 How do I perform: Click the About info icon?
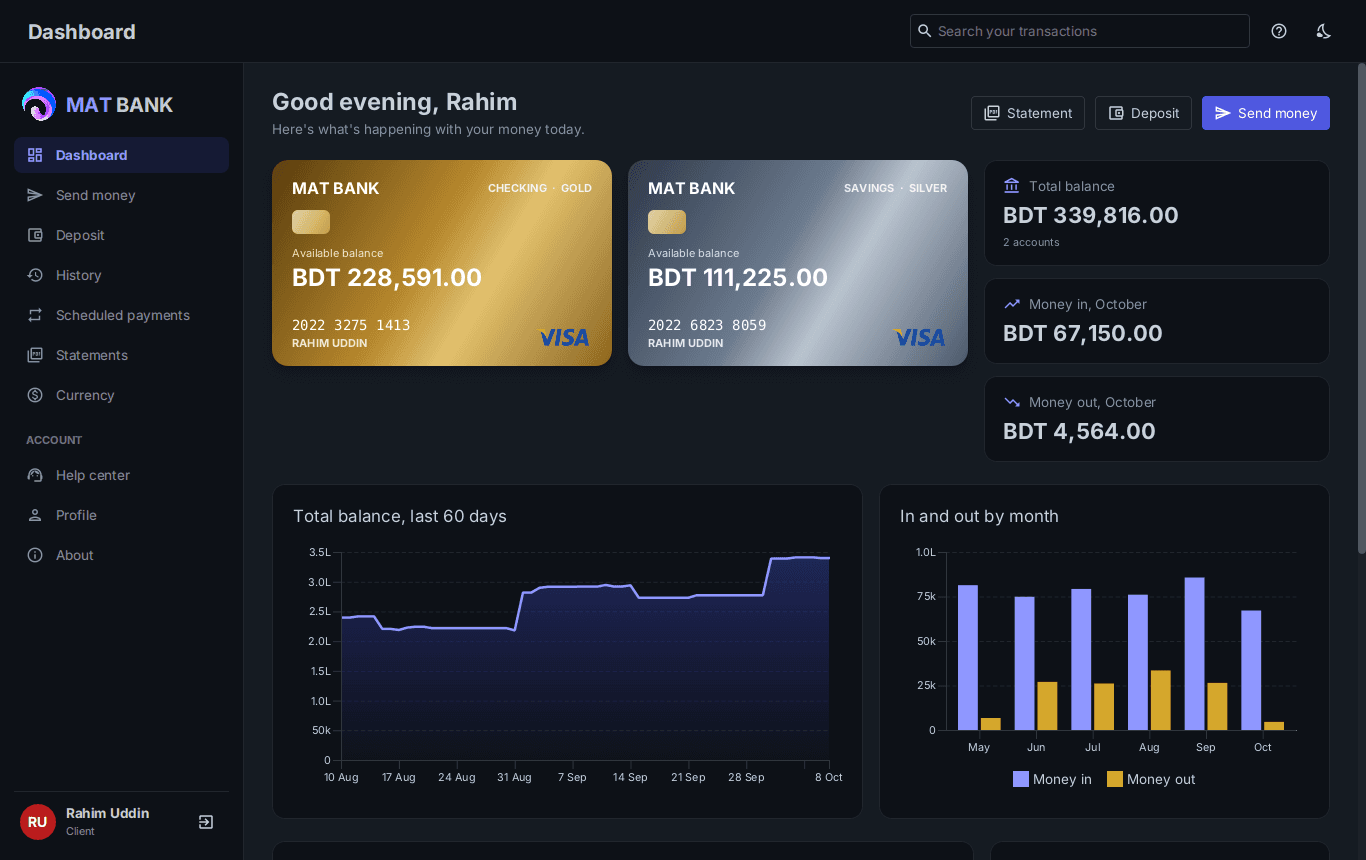(35, 555)
